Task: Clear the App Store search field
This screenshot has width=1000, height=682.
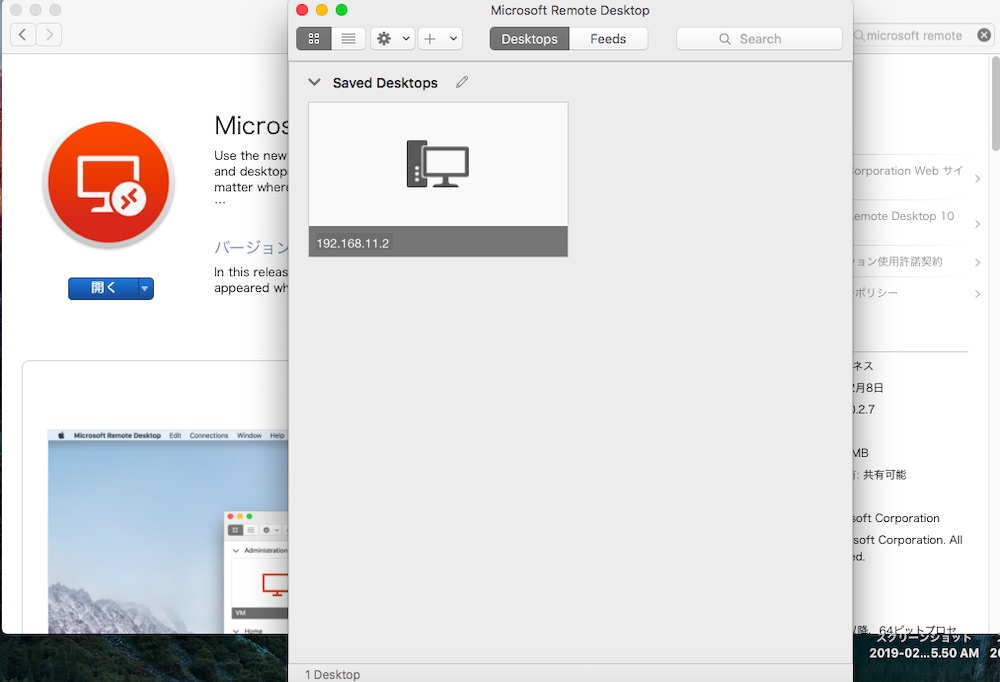Action: pyautogui.click(x=984, y=35)
